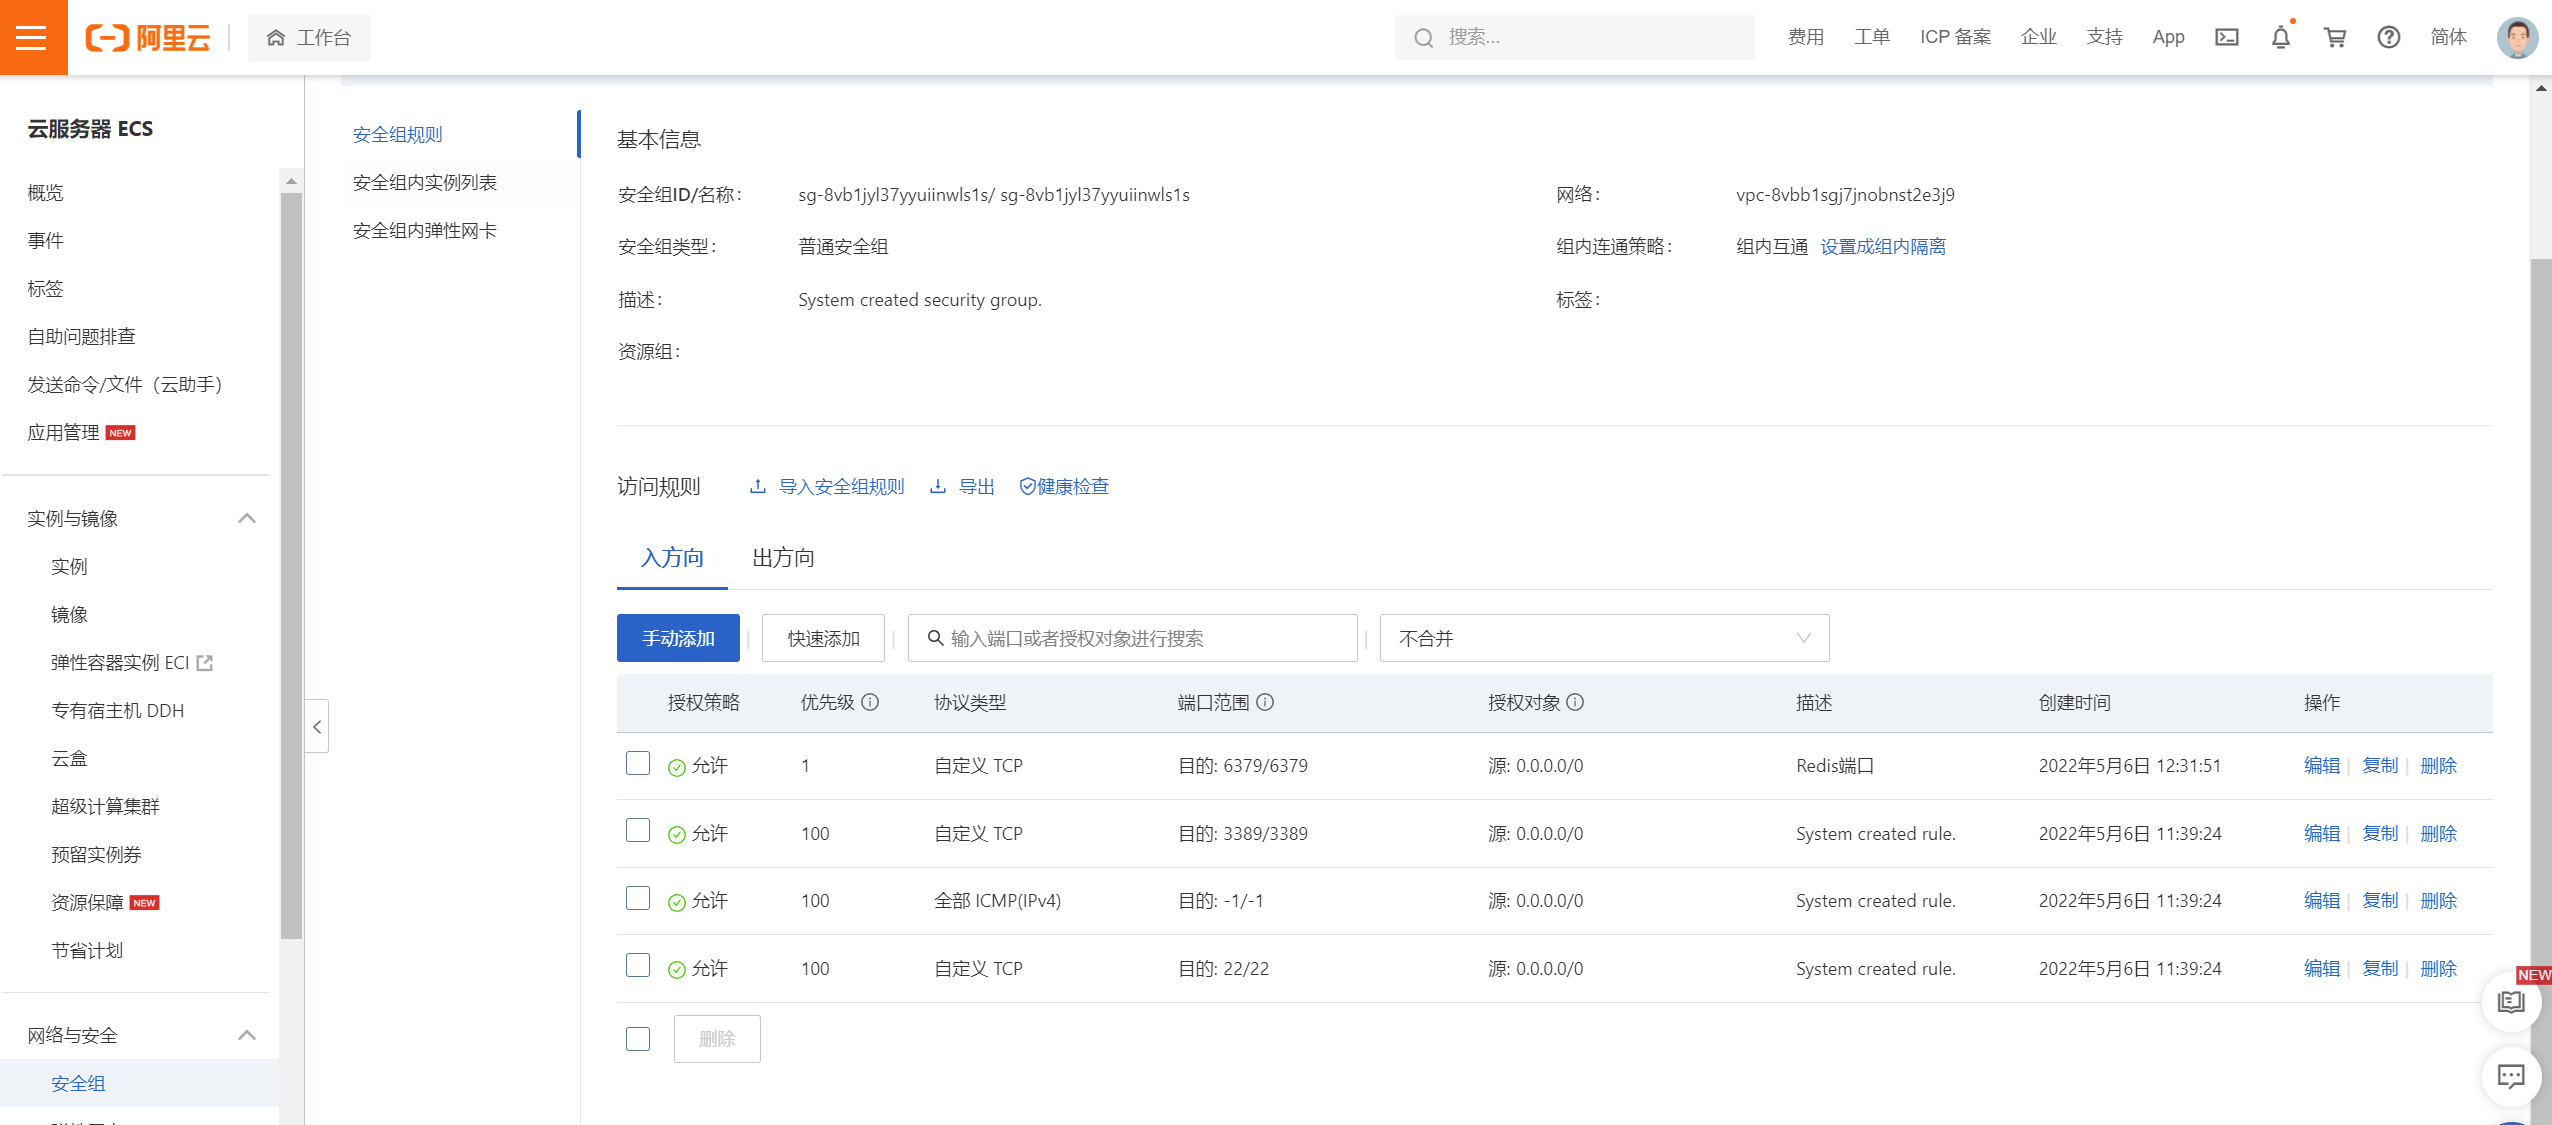Edit the port 22 rule

[x=2322, y=968]
